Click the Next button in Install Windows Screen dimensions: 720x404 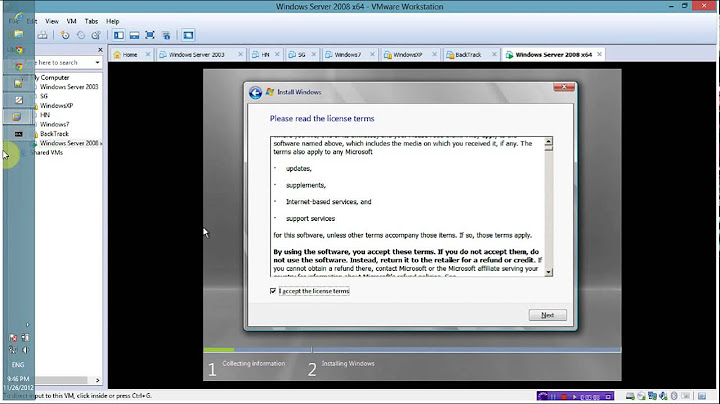(x=547, y=315)
